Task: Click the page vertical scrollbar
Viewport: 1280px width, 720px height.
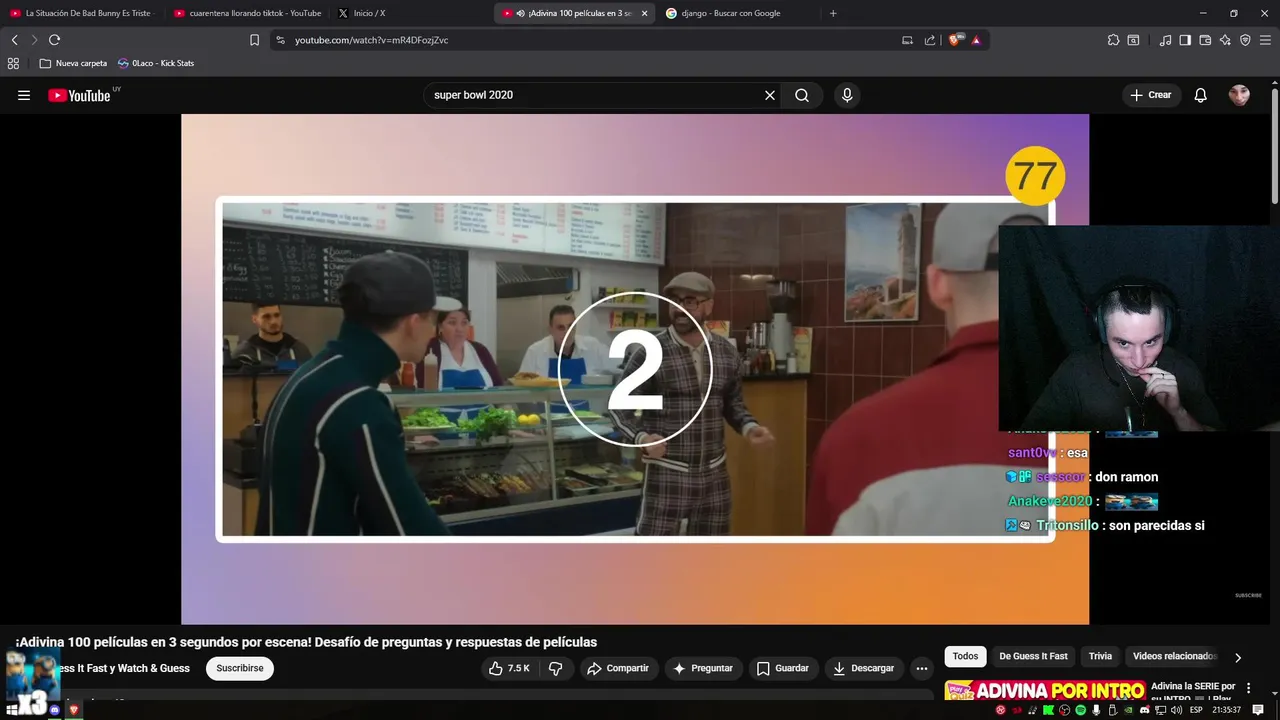Action: (x=1275, y=145)
